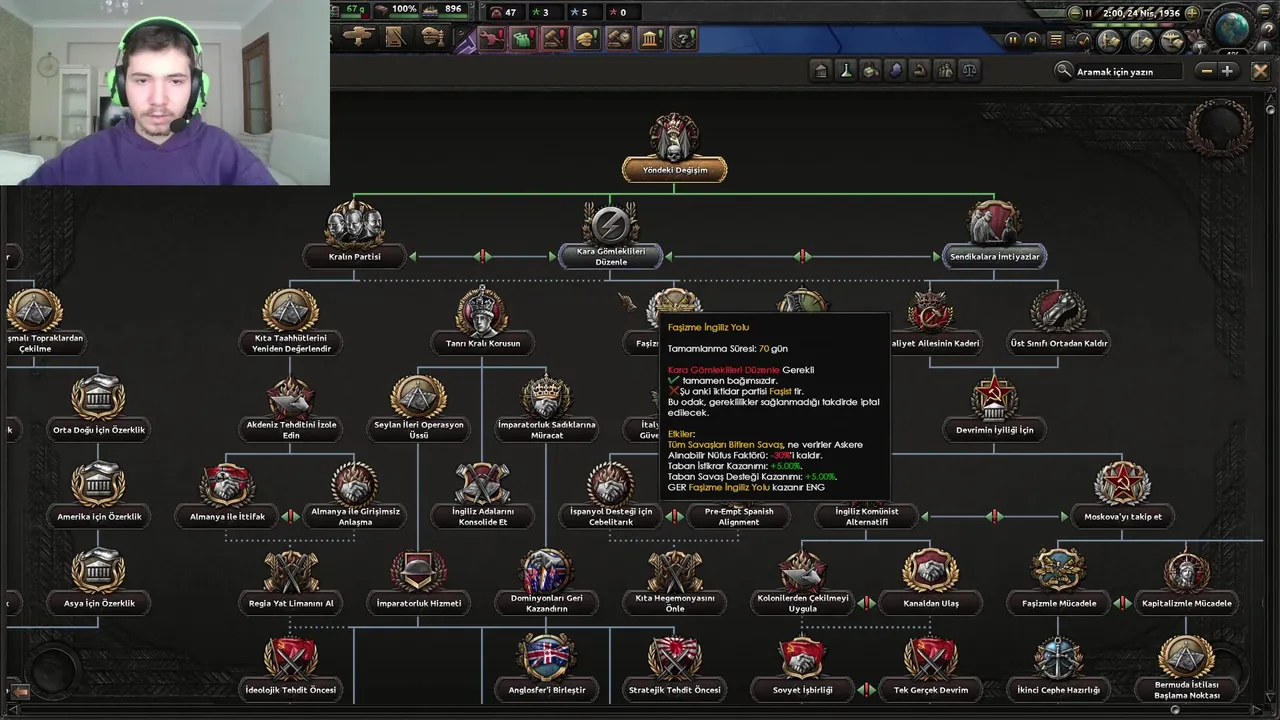Open the question mark alert icon
The height and width of the screenshot is (720, 1280).
[x=683, y=39]
